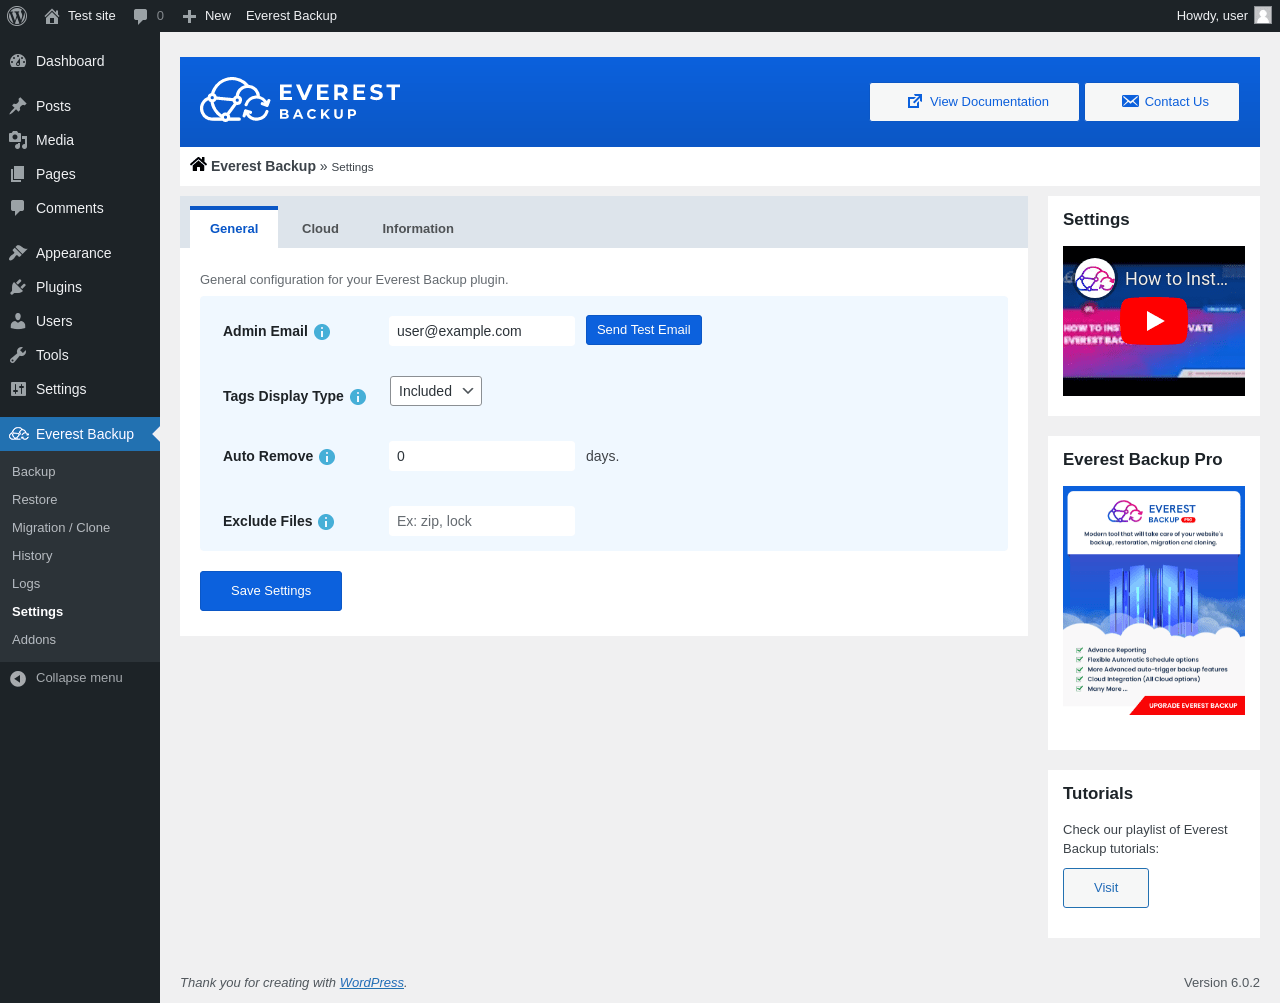Click the Media icon in sidebar
This screenshot has width=1280, height=1003.
[x=18, y=140]
